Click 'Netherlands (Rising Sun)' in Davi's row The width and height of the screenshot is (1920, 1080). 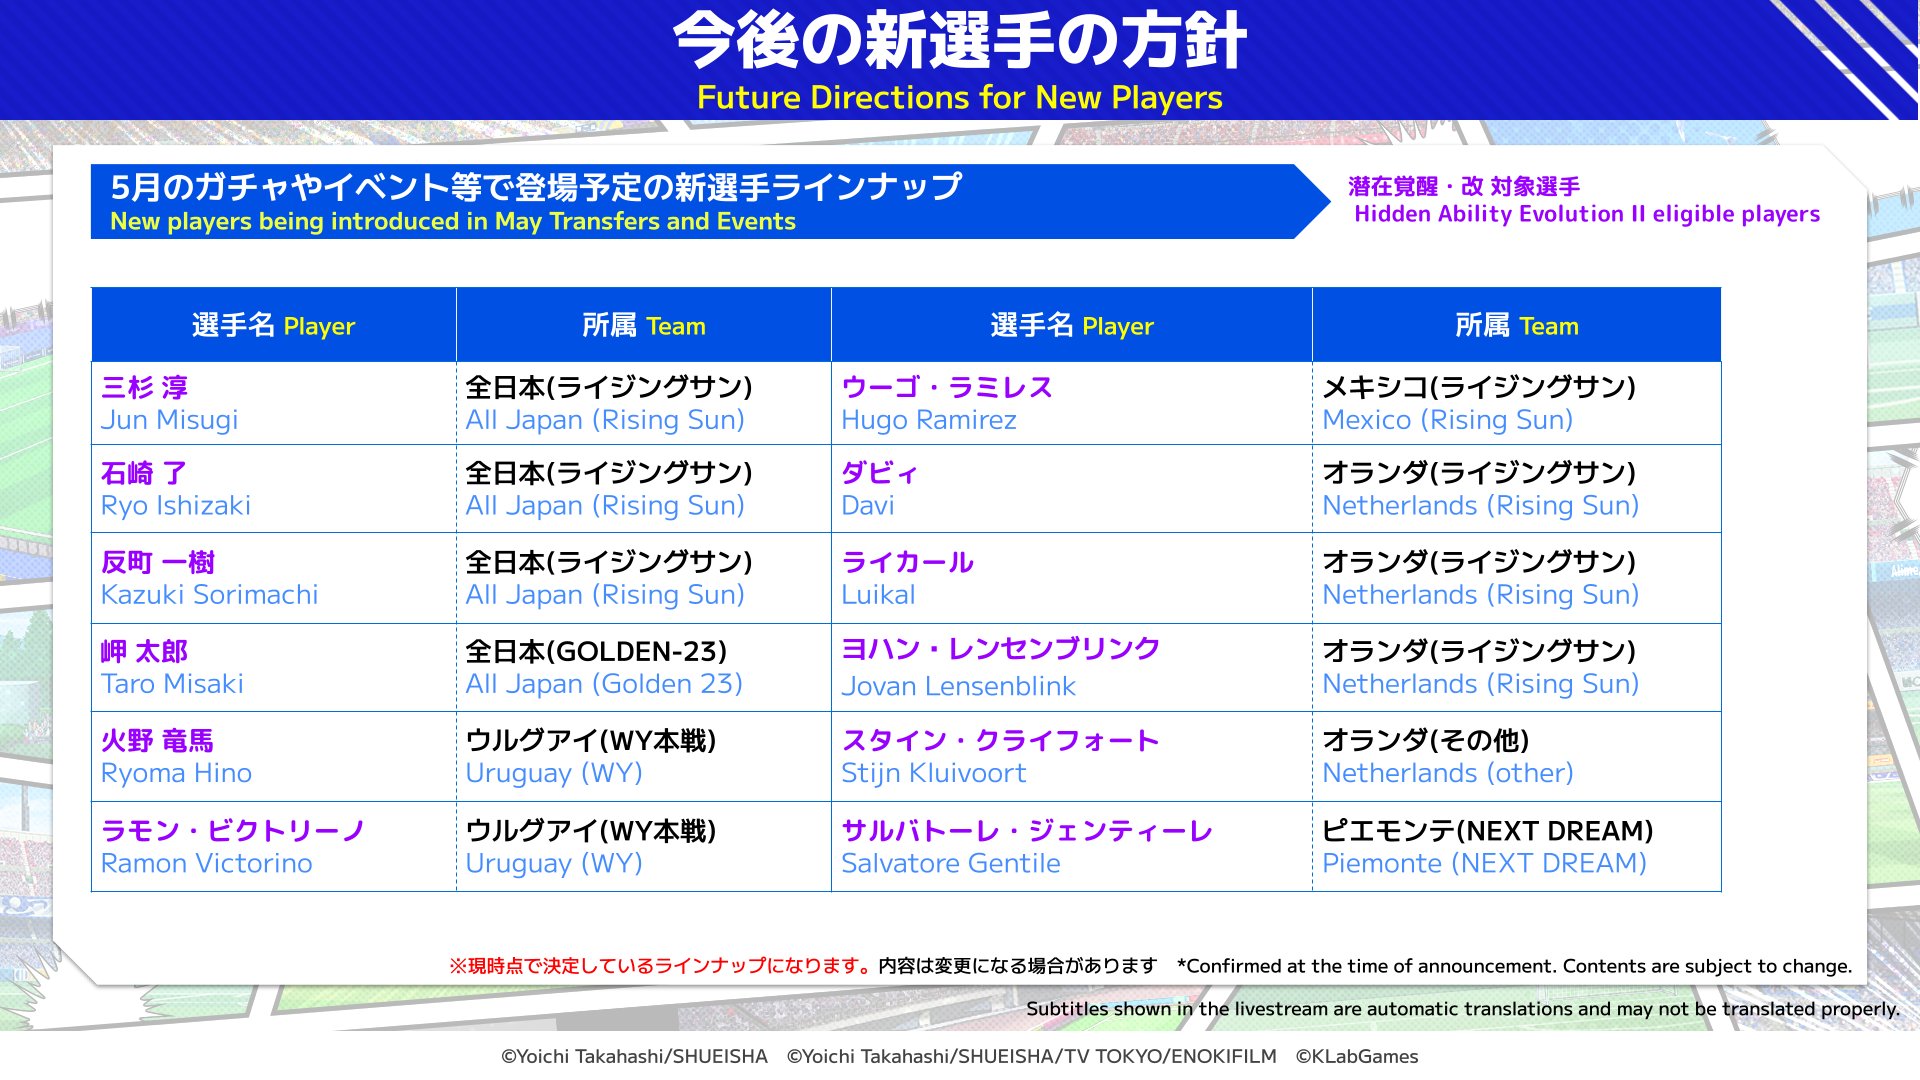click(1516, 489)
